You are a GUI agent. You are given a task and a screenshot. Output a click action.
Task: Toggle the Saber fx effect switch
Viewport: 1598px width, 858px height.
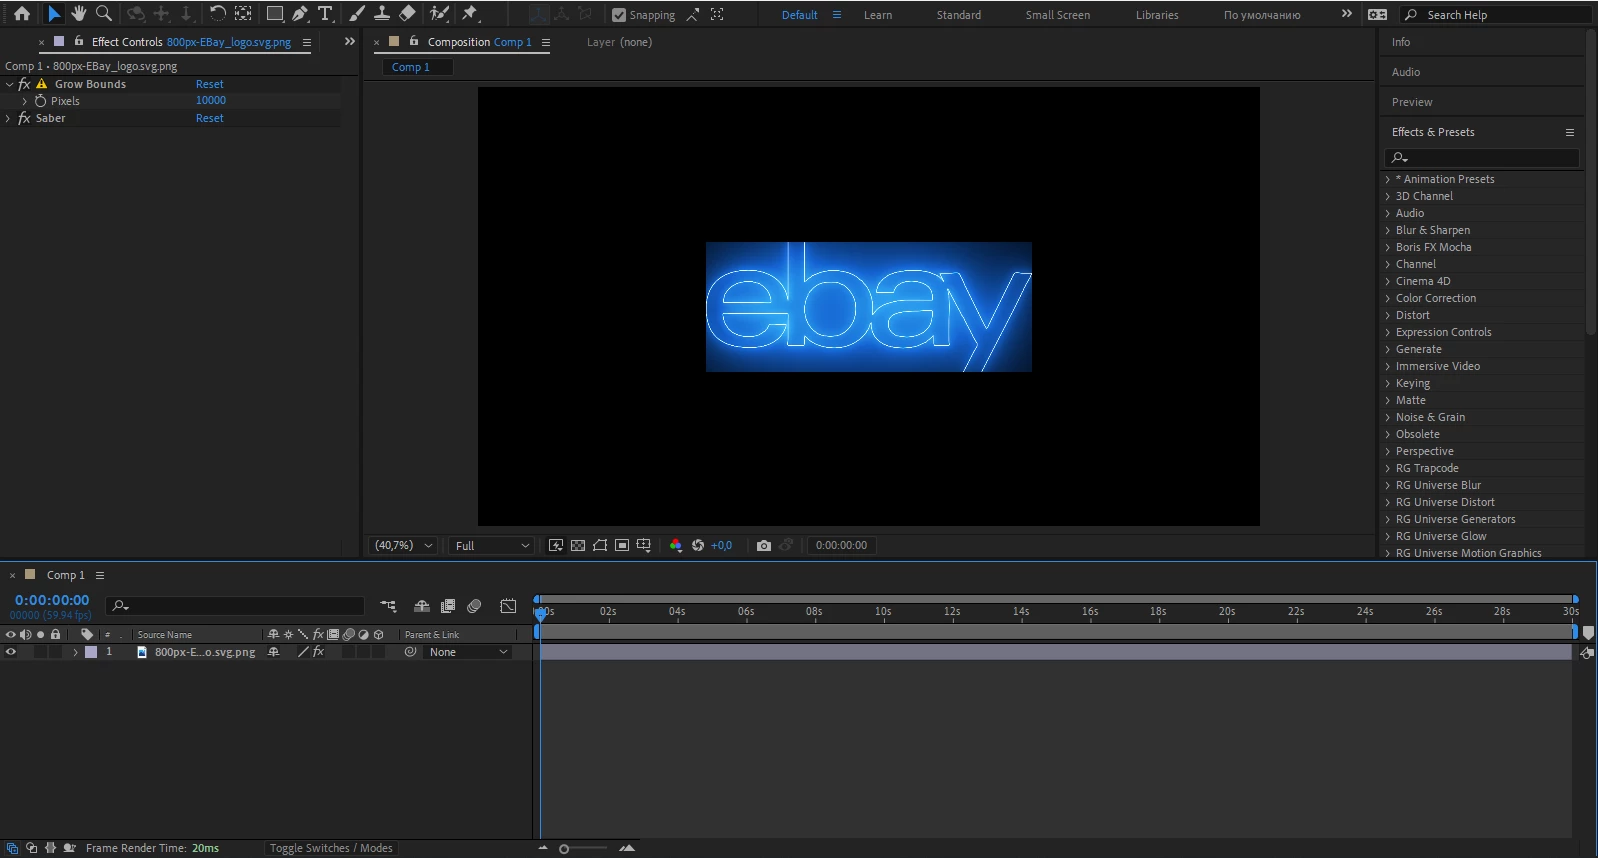[x=25, y=118]
